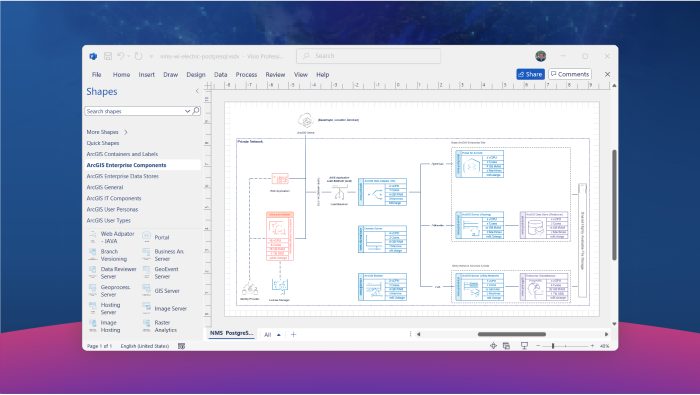Click the Share button
The width and height of the screenshot is (700, 395).
point(530,74)
